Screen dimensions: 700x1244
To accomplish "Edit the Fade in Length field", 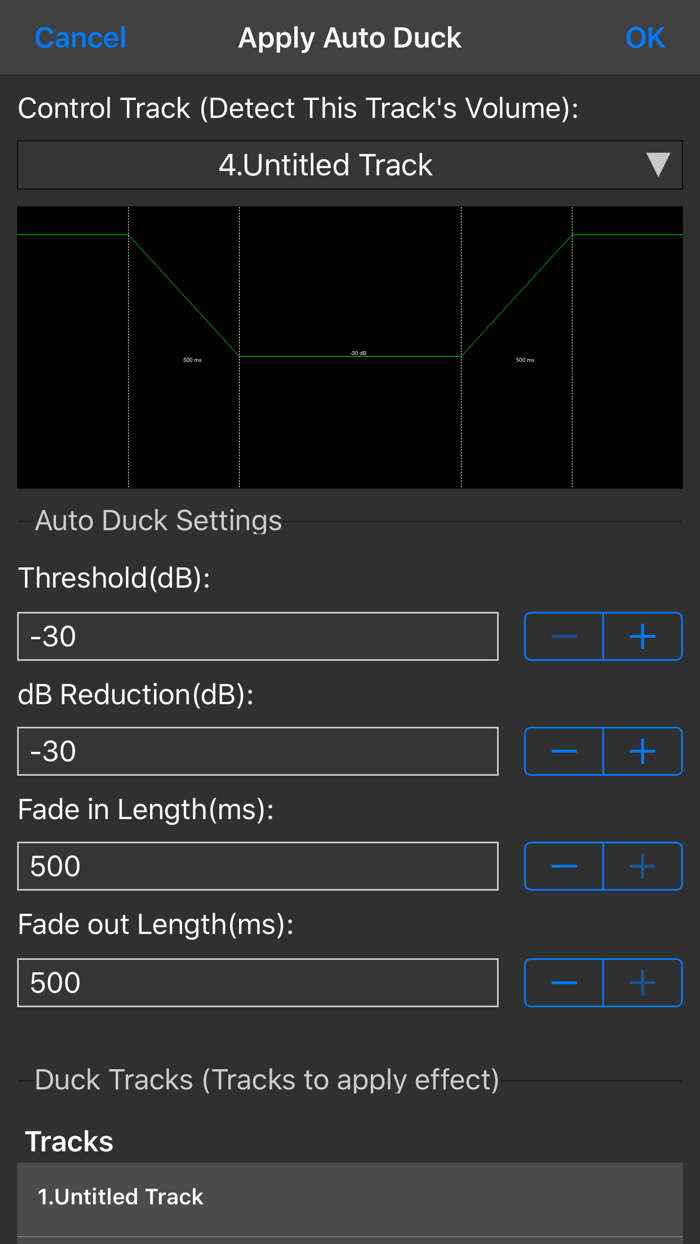I will (258, 867).
